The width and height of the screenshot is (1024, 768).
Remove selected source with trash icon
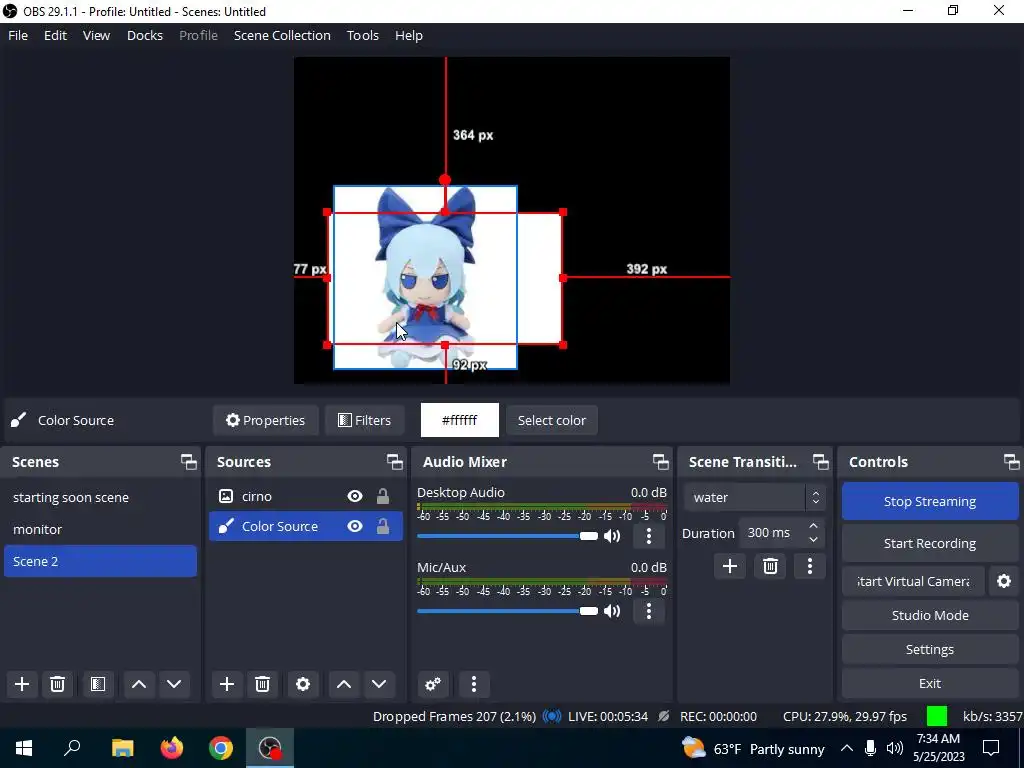pyautogui.click(x=263, y=684)
